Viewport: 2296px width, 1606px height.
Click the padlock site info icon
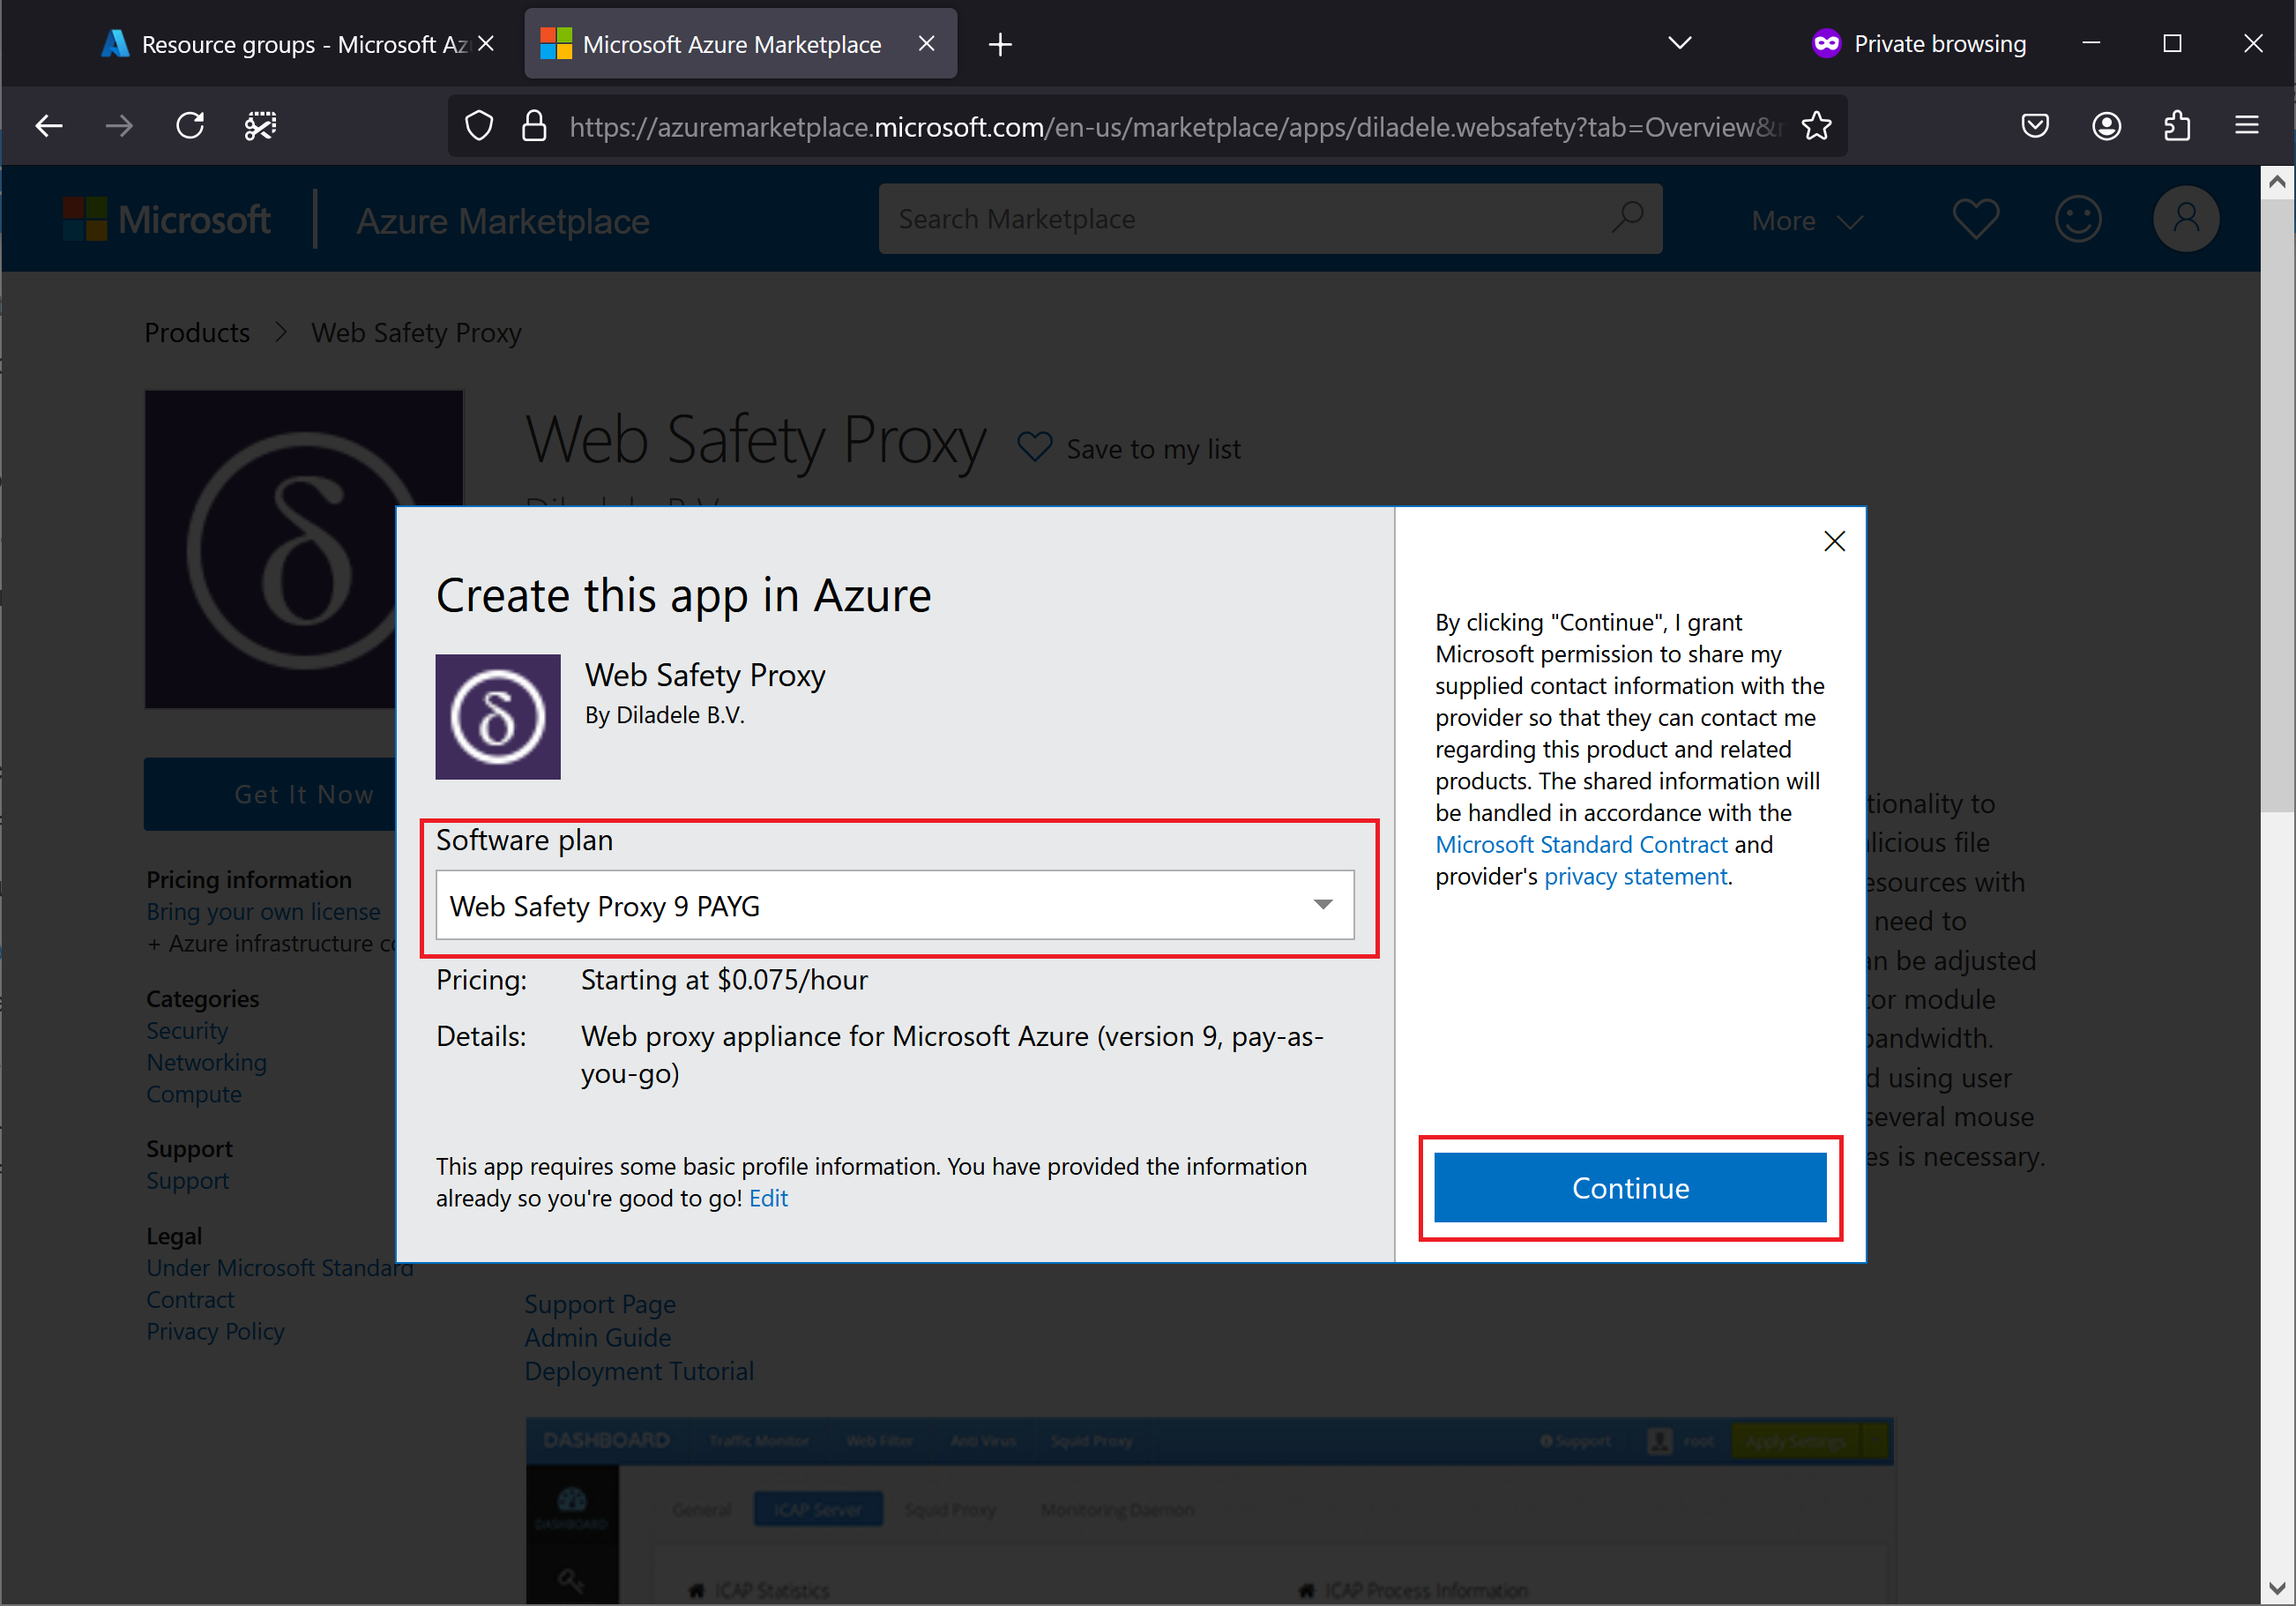click(x=534, y=126)
